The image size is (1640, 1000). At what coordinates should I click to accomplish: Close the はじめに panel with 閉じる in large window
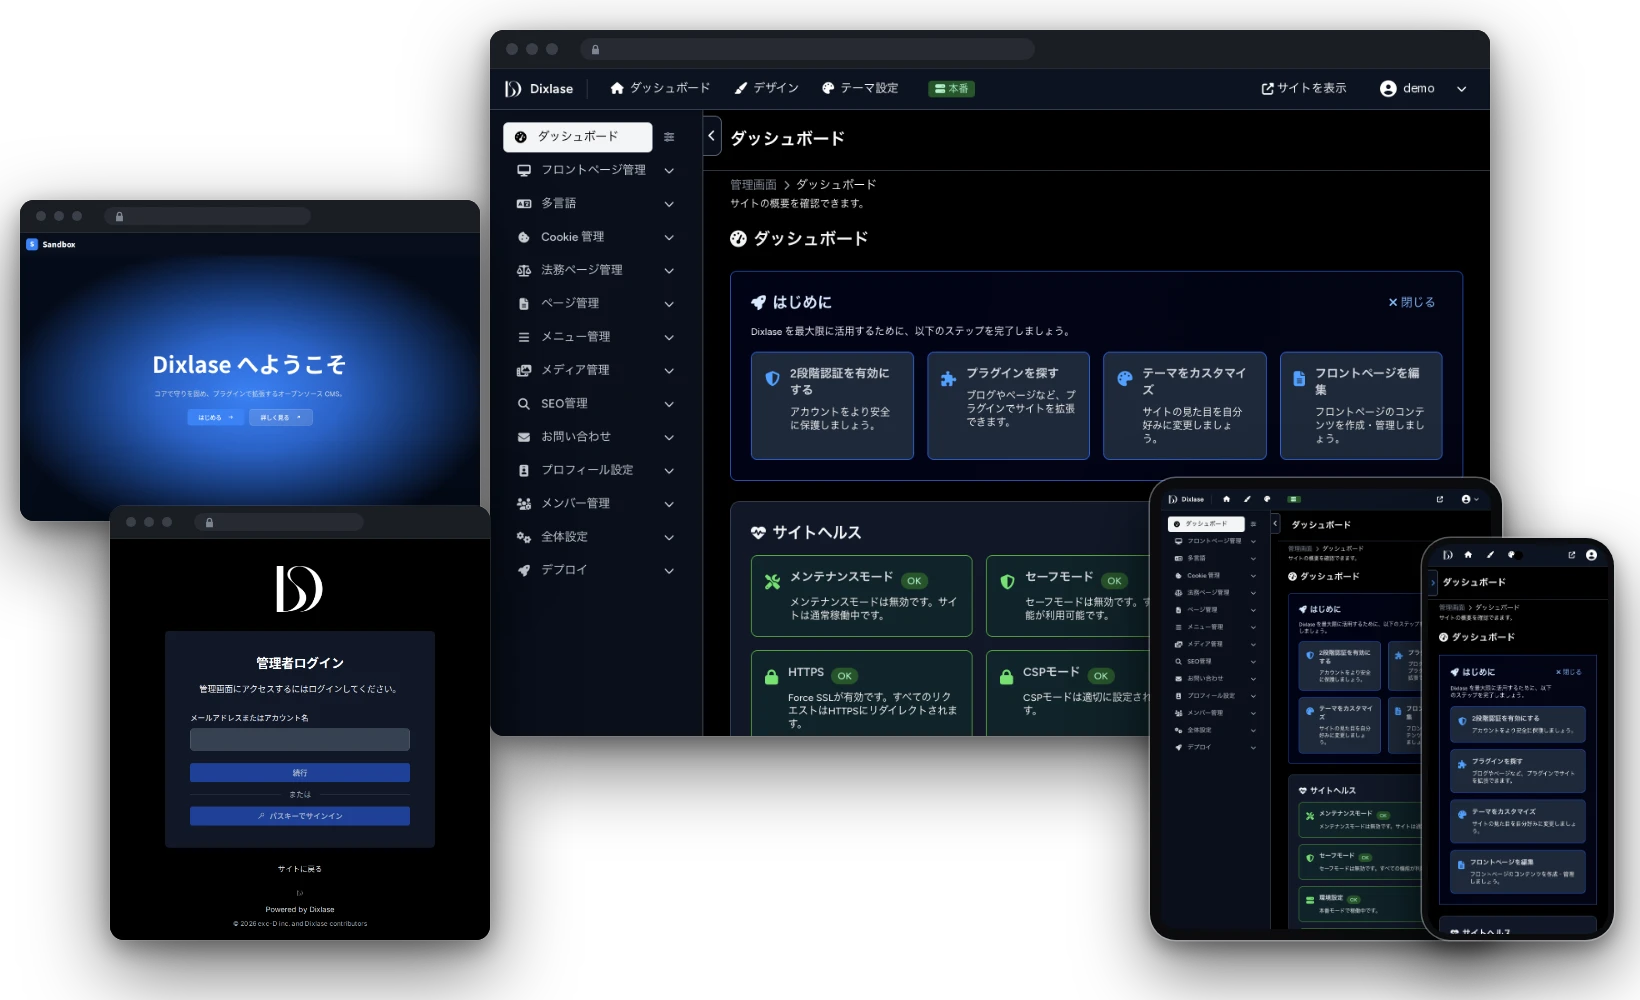pyautogui.click(x=1411, y=302)
